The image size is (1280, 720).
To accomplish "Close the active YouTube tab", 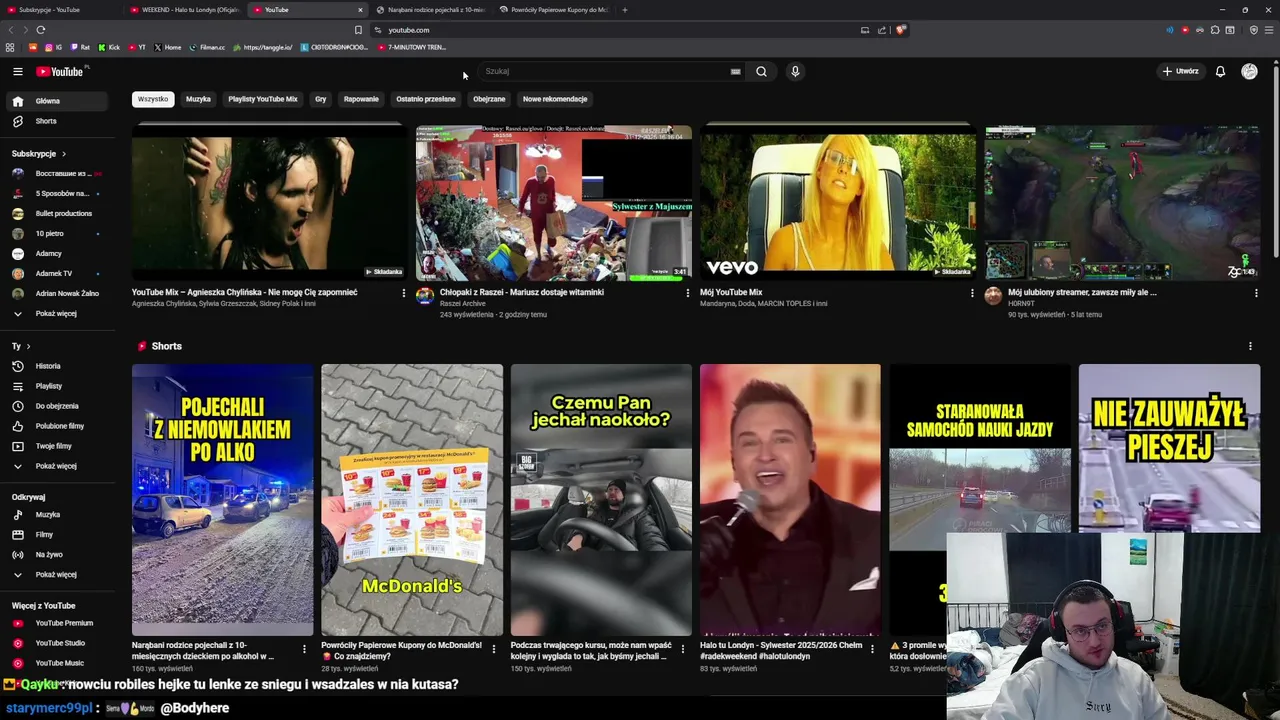I will (x=360, y=10).
